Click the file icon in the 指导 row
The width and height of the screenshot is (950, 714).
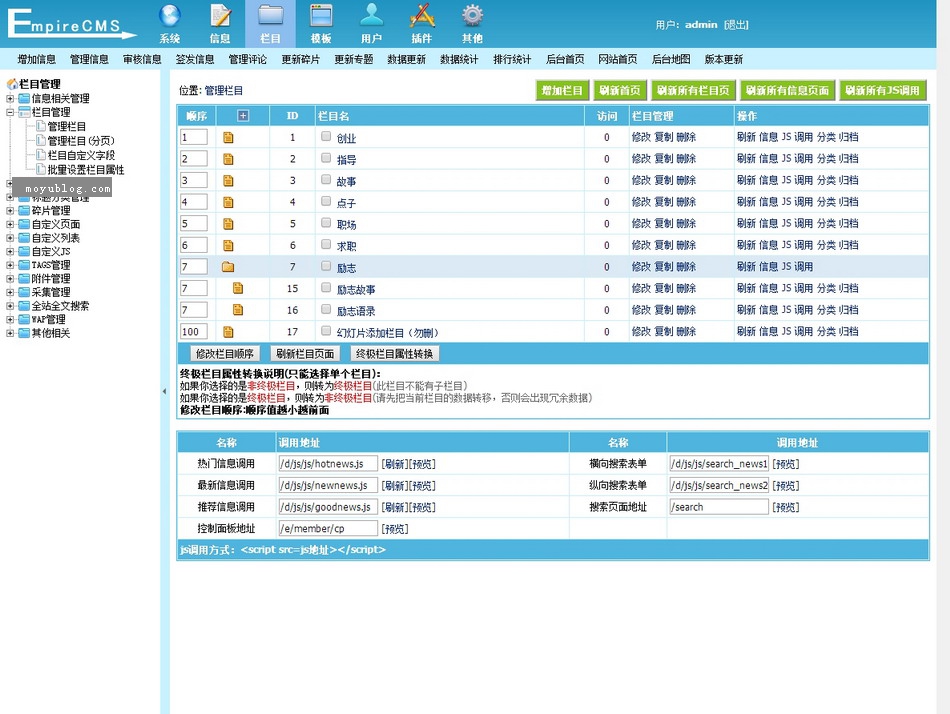coord(228,159)
